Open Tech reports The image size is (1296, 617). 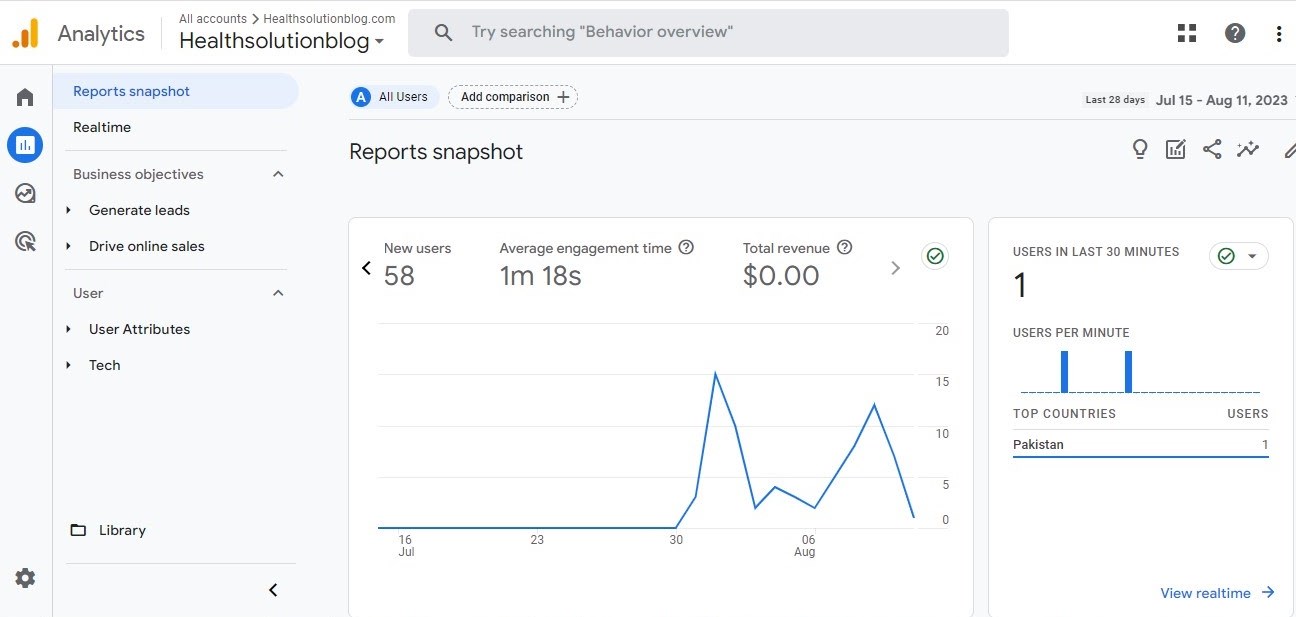pos(104,365)
